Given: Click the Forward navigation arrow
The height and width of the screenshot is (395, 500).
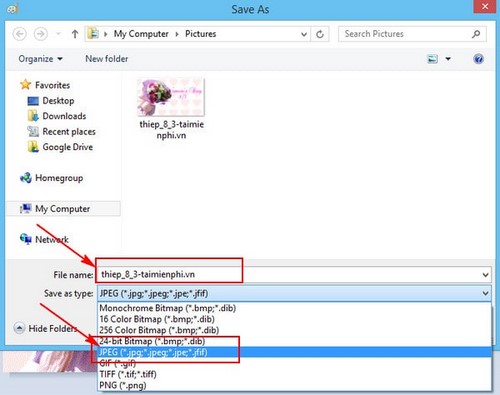Looking at the screenshot, I should (x=41, y=34).
